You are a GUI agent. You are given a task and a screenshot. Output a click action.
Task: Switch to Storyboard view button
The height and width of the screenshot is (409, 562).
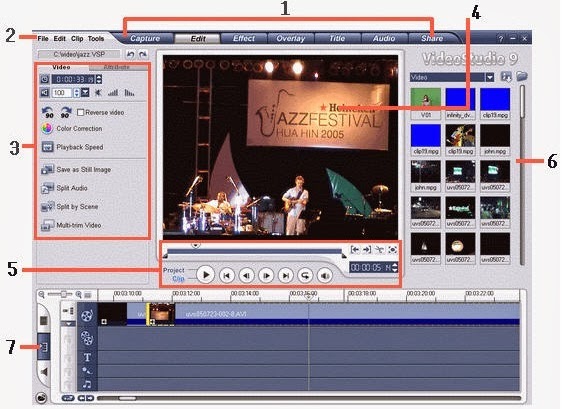click(44, 320)
